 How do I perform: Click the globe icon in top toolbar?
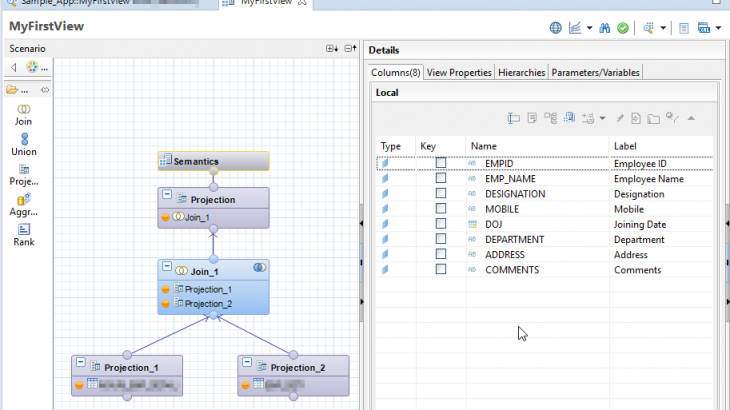(555, 28)
